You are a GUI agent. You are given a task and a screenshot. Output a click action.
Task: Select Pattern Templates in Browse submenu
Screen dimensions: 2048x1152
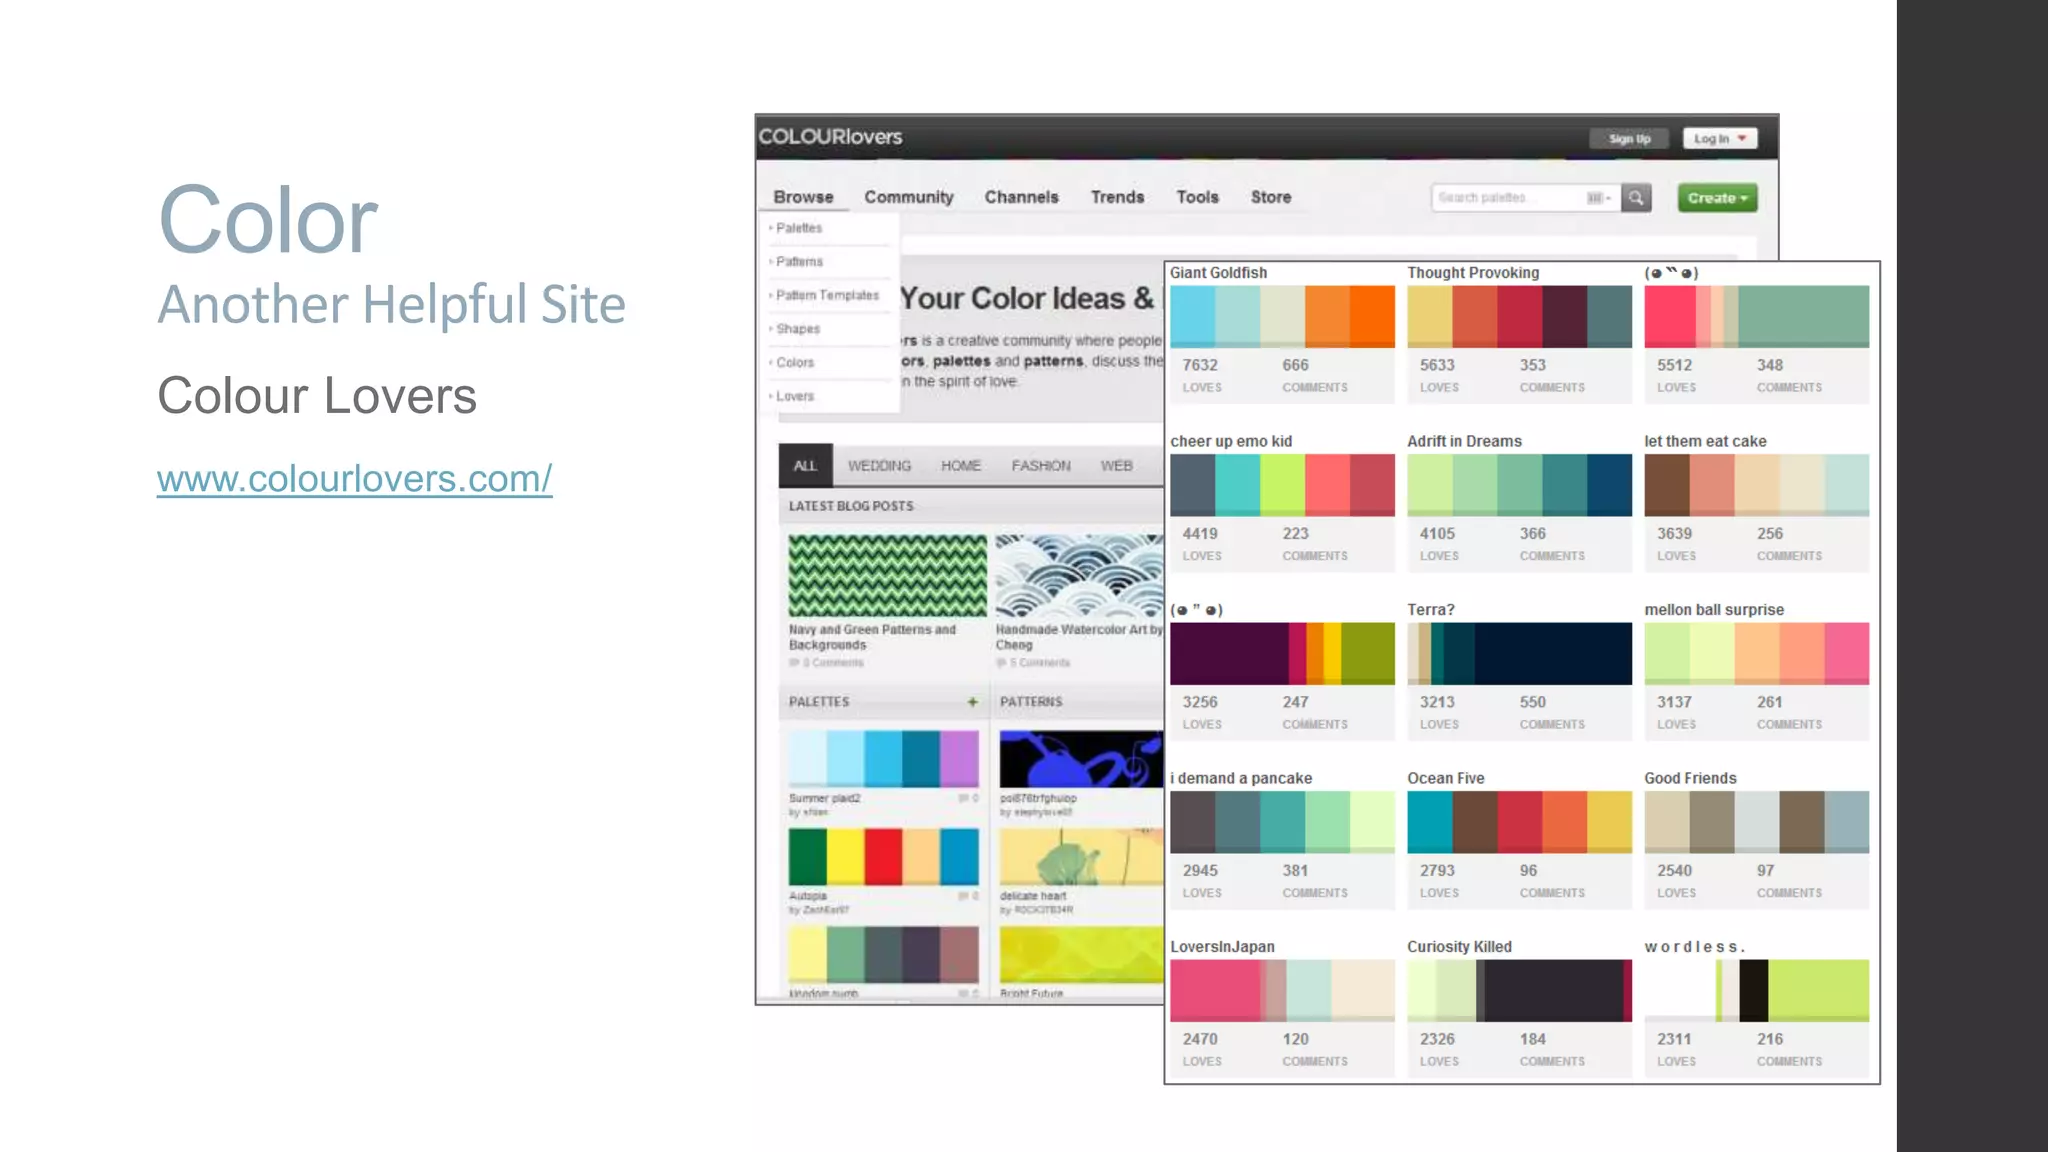[827, 295]
